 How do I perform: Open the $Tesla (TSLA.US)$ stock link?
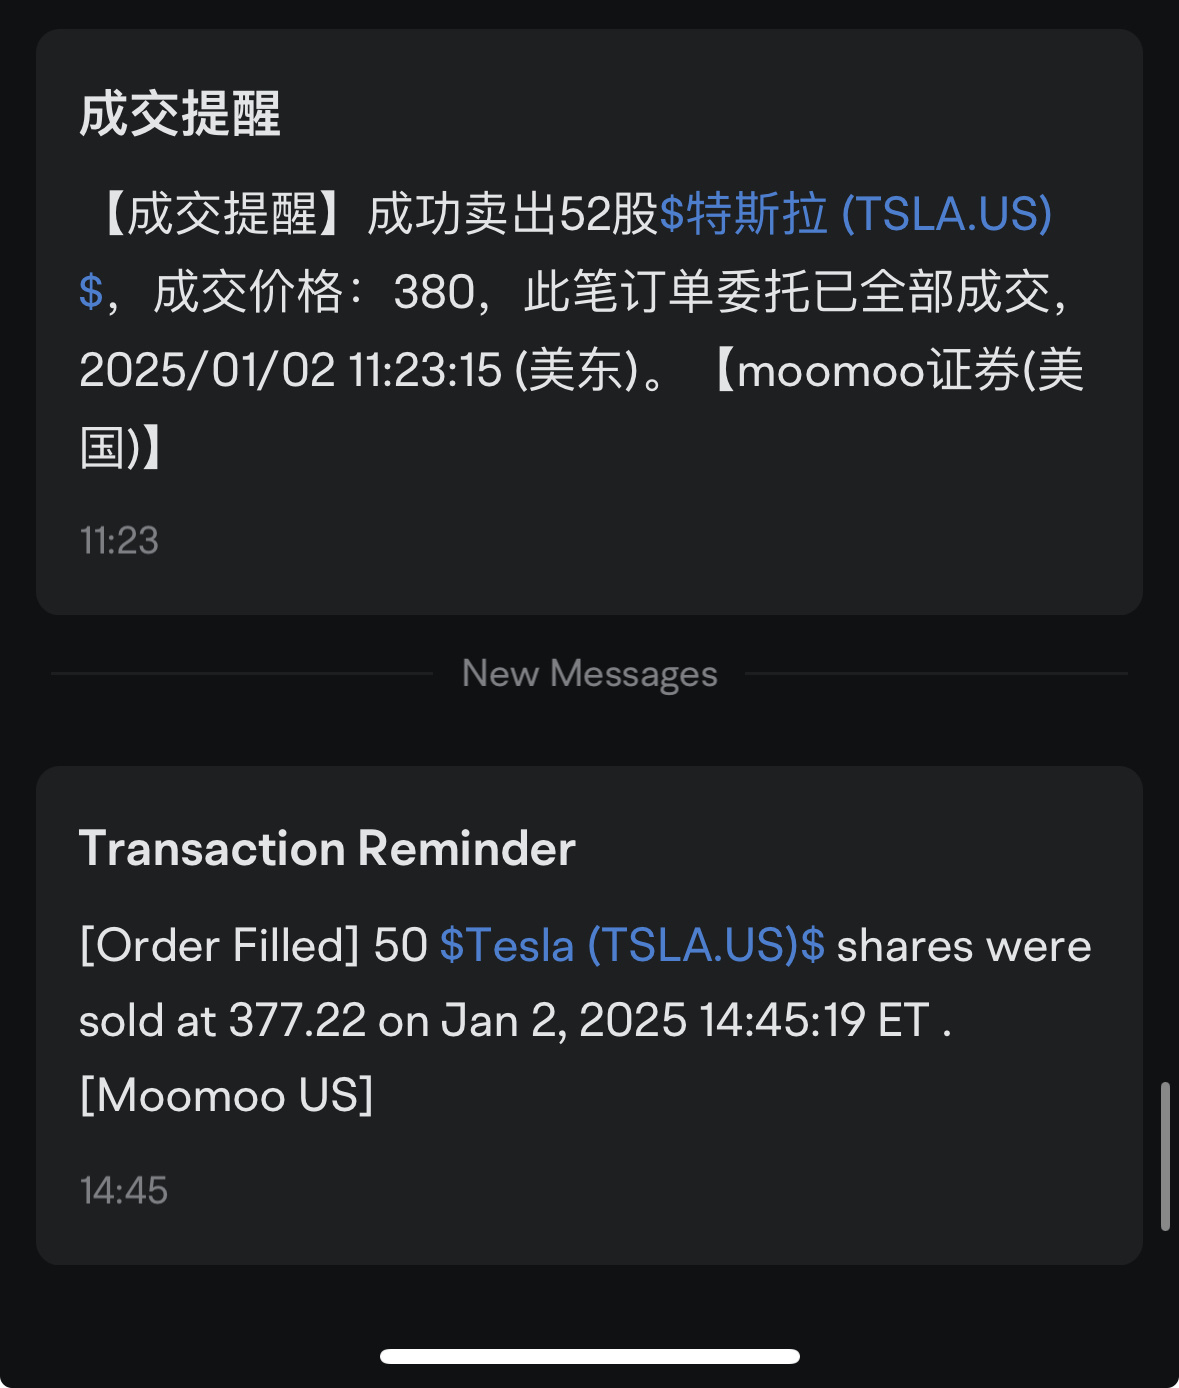632,945
